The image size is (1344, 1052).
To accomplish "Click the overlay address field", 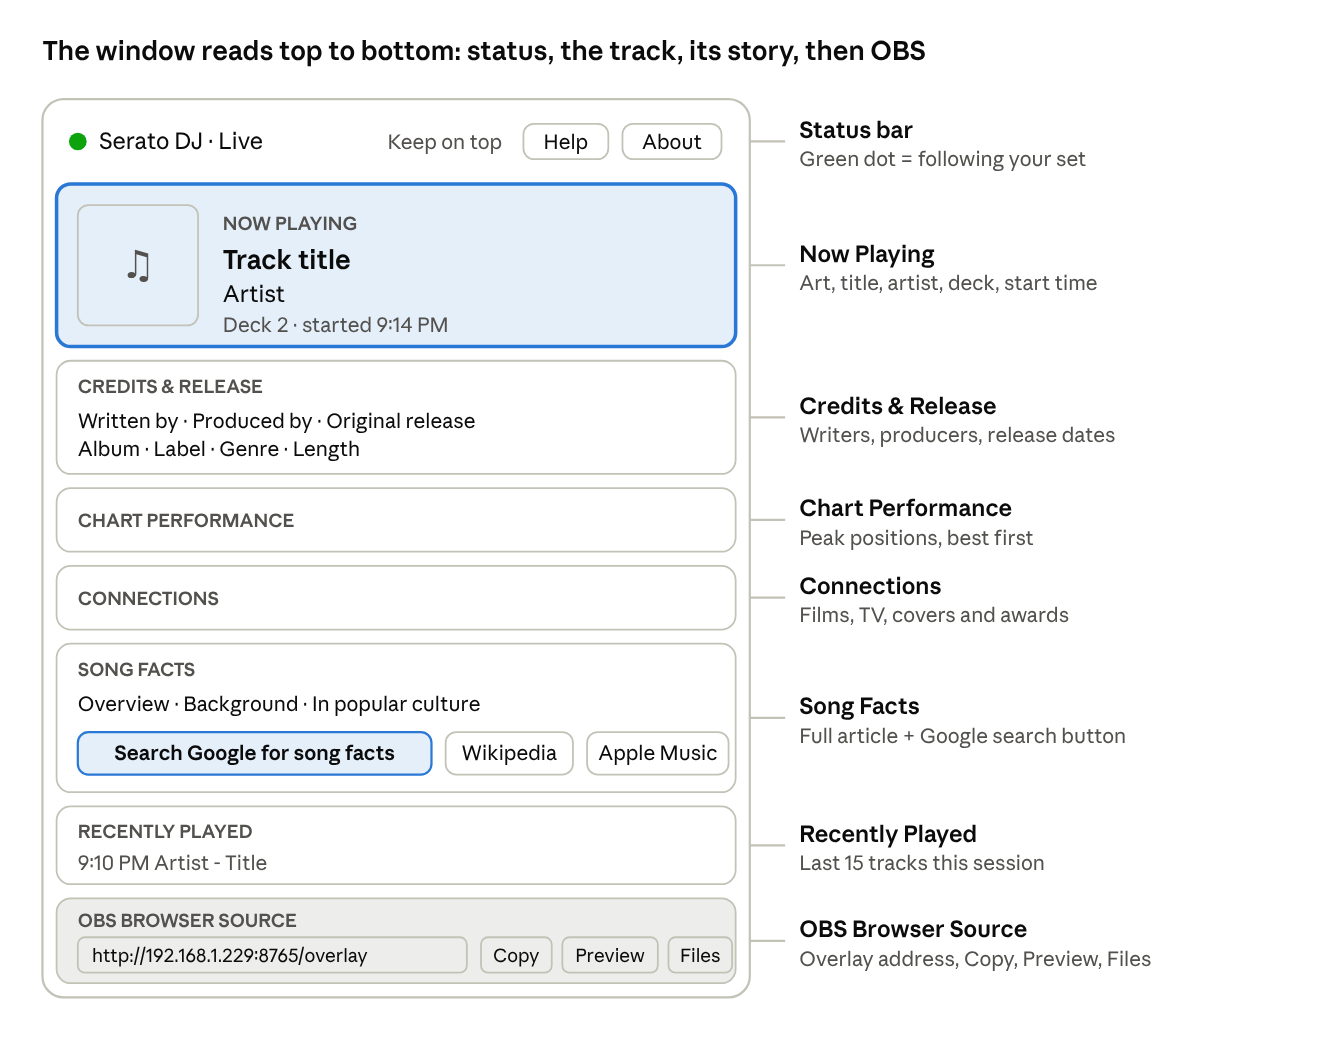I will (x=272, y=955).
